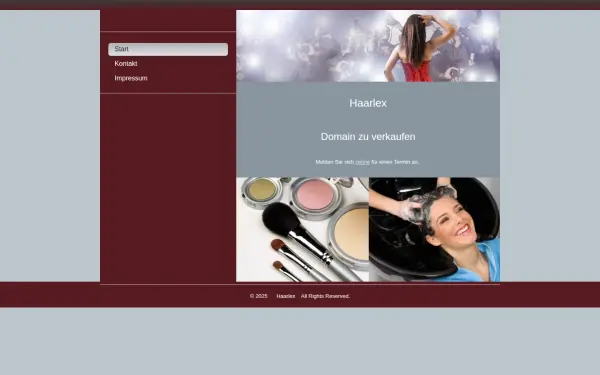Click the '© 2025' footer text
The width and height of the screenshot is (600, 375).
pyautogui.click(x=259, y=296)
